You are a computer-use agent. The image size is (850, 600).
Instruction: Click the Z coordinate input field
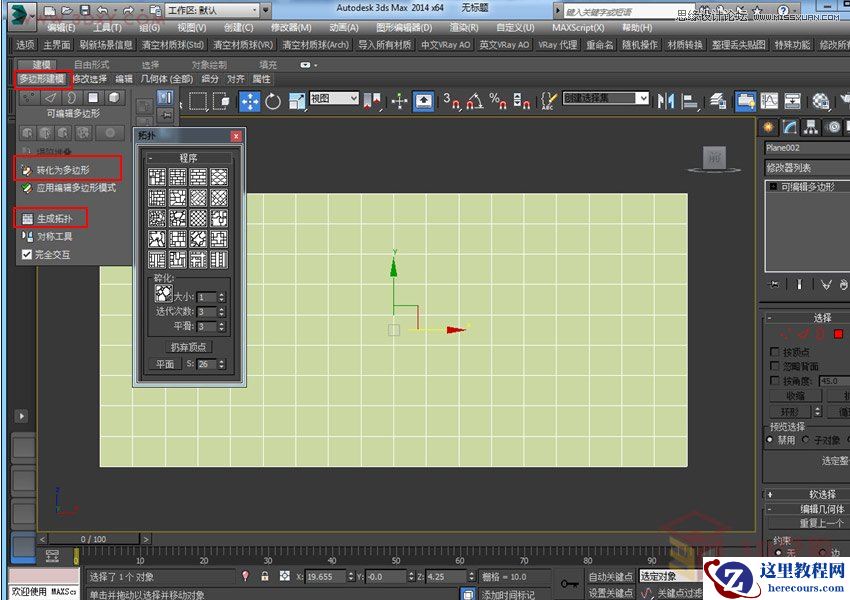[446, 576]
